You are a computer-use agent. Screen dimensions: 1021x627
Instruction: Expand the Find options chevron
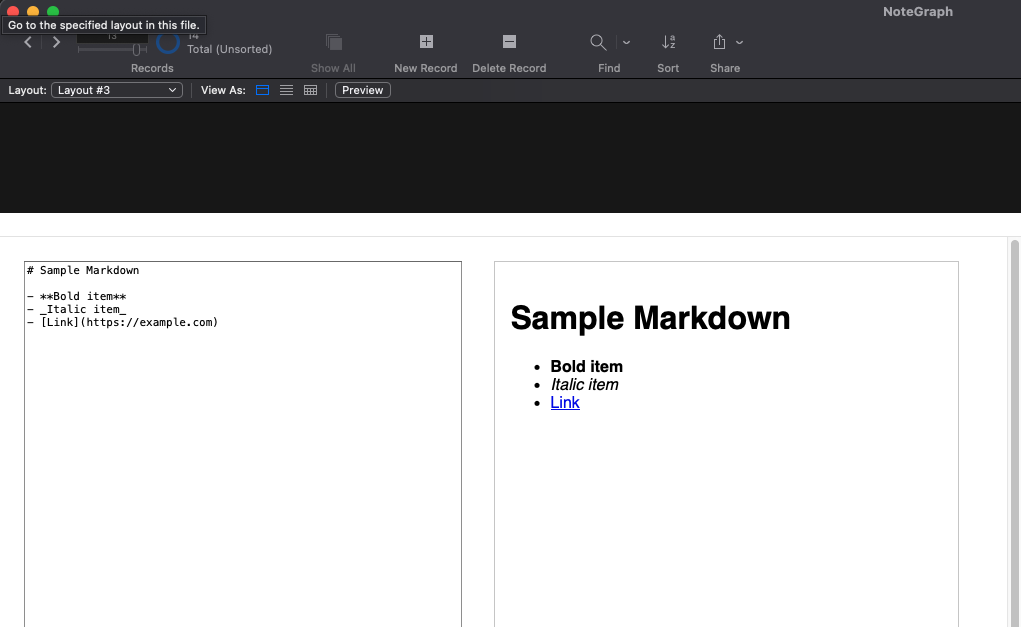(626, 43)
